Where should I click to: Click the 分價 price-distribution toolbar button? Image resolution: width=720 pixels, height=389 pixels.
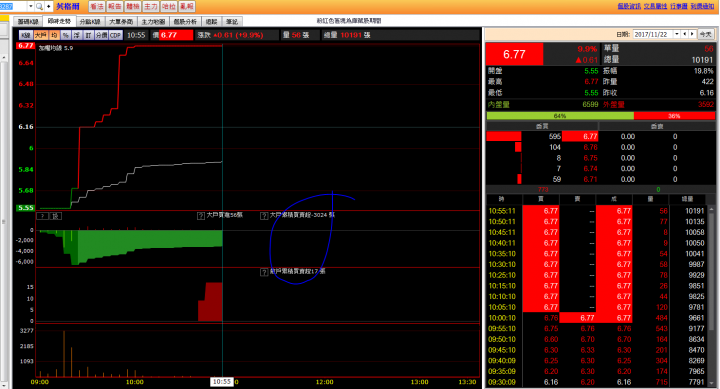(x=101, y=35)
